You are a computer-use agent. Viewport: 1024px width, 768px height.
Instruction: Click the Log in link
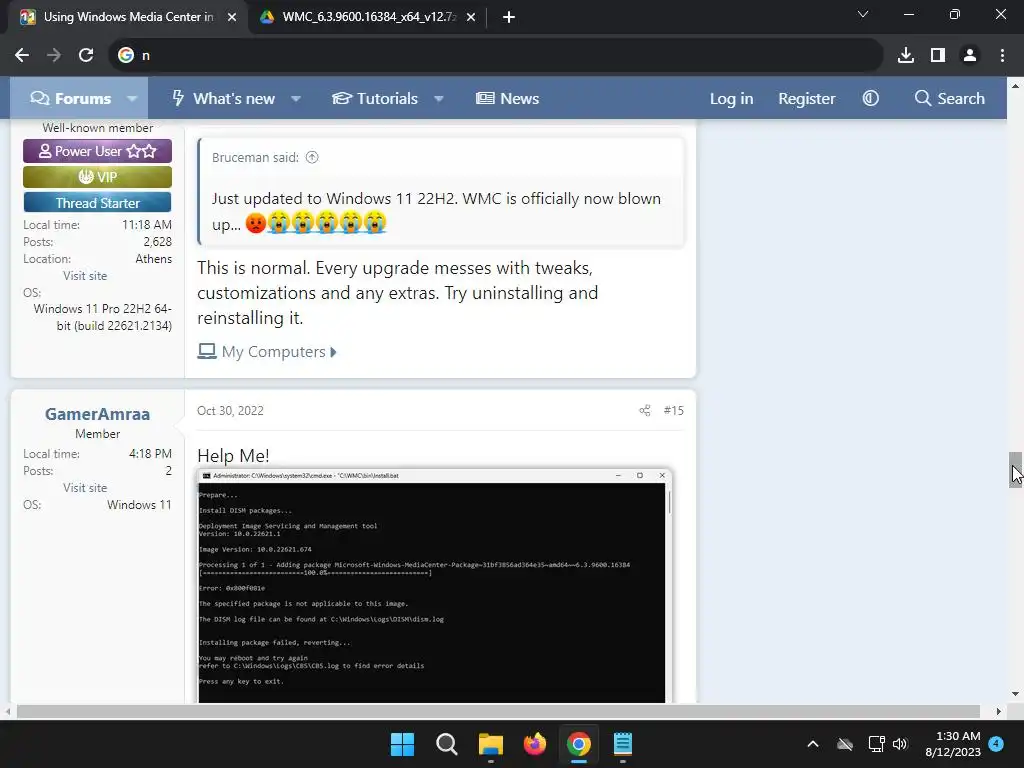click(731, 99)
